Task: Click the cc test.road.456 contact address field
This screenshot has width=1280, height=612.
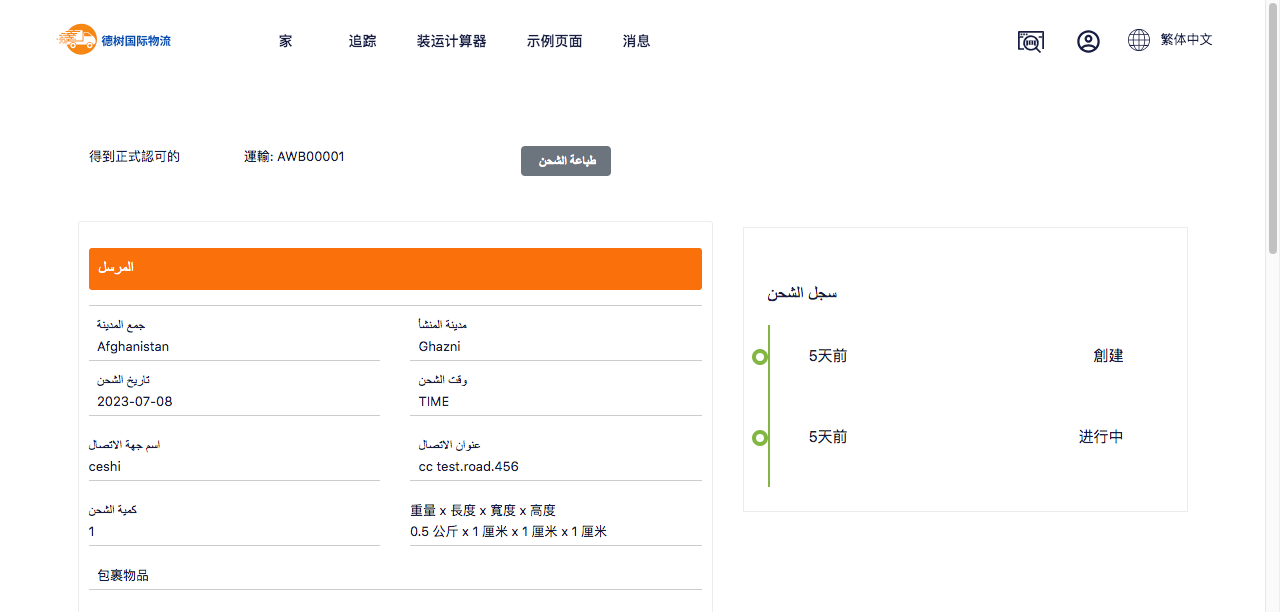Action: 558,467
